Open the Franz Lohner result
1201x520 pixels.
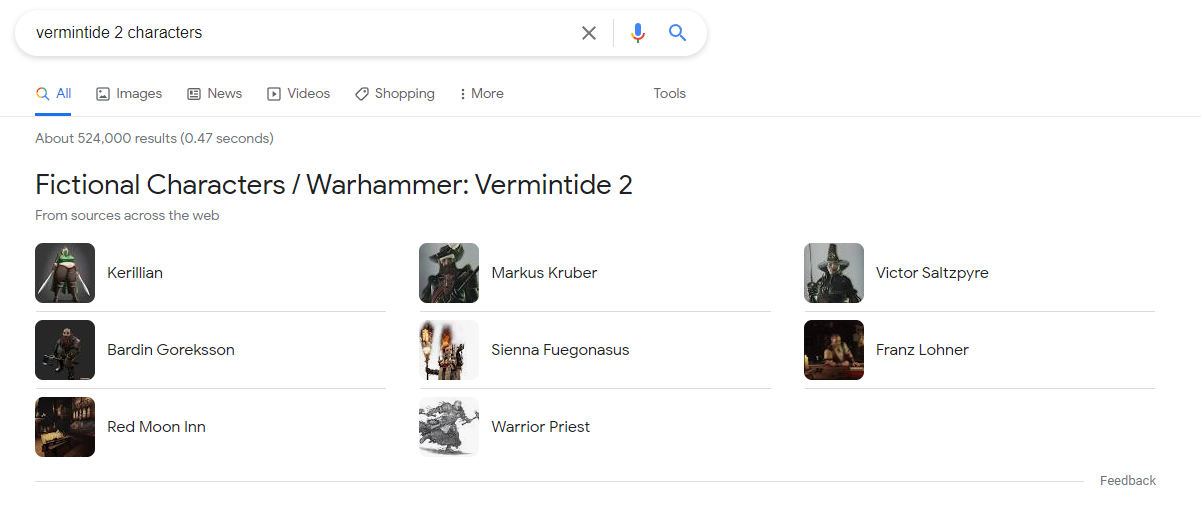click(x=922, y=350)
